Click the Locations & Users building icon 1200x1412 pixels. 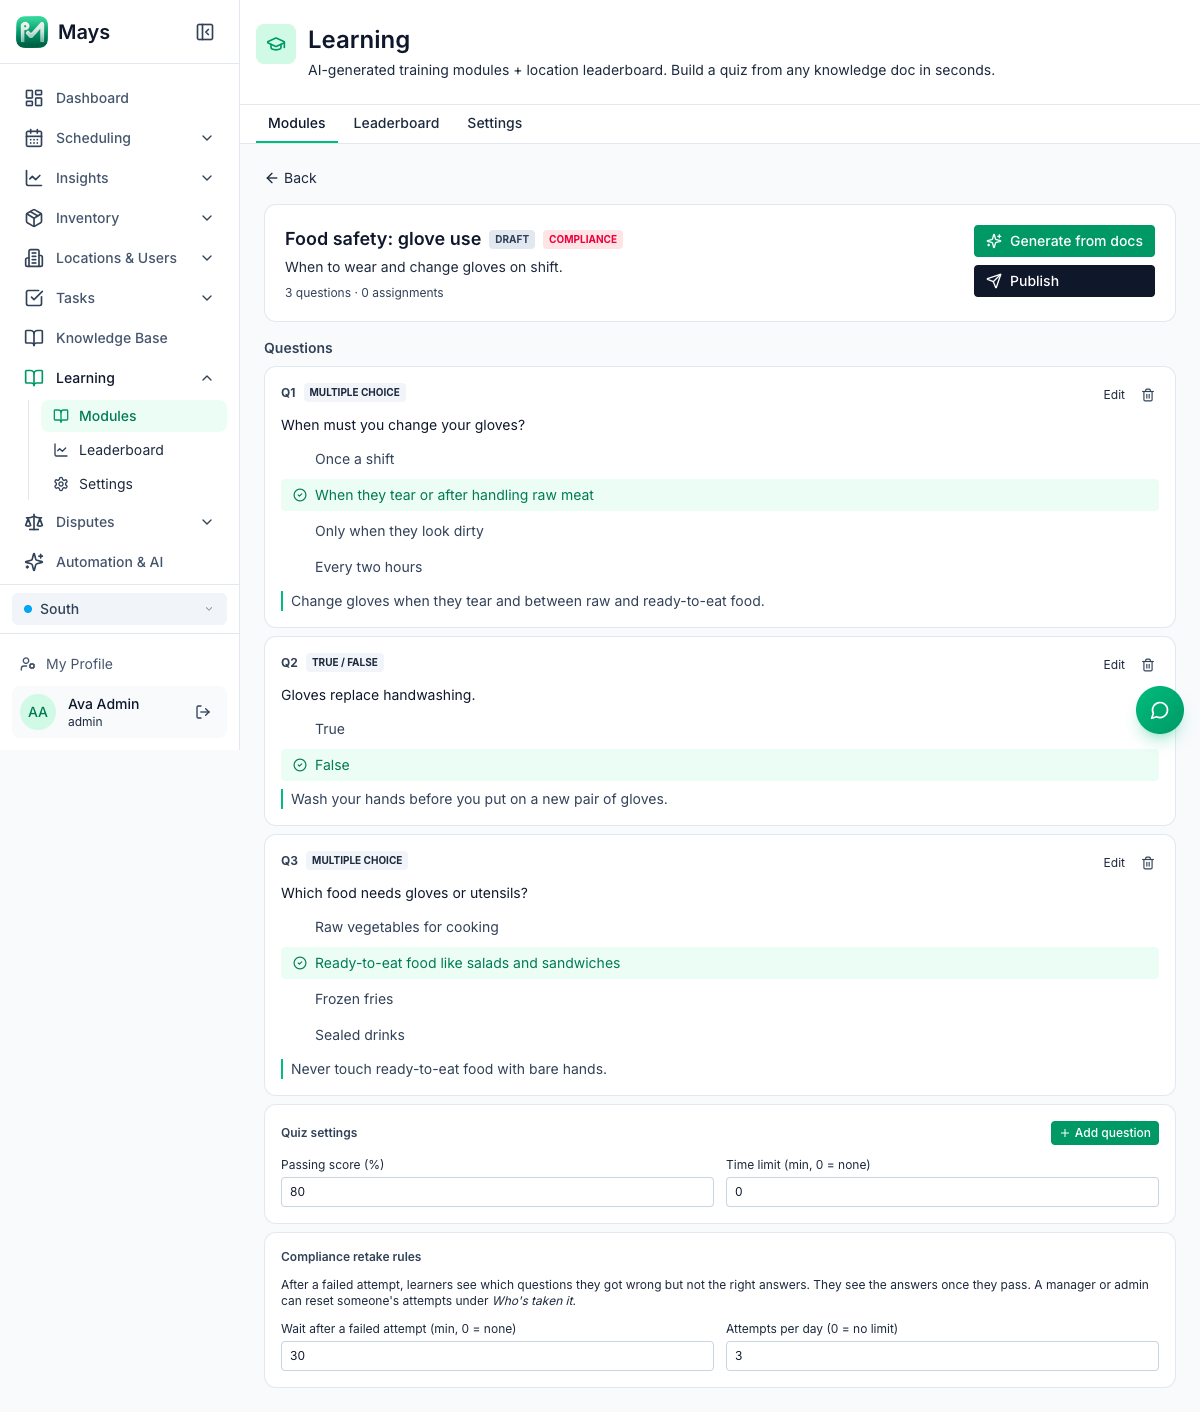34,258
